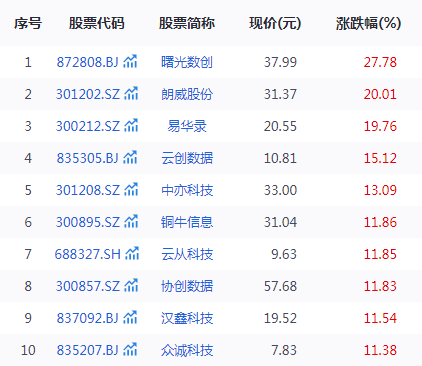The width and height of the screenshot is (422, 366).
Task: Open stock code 300212.SZ
Action: click(88, 126)
